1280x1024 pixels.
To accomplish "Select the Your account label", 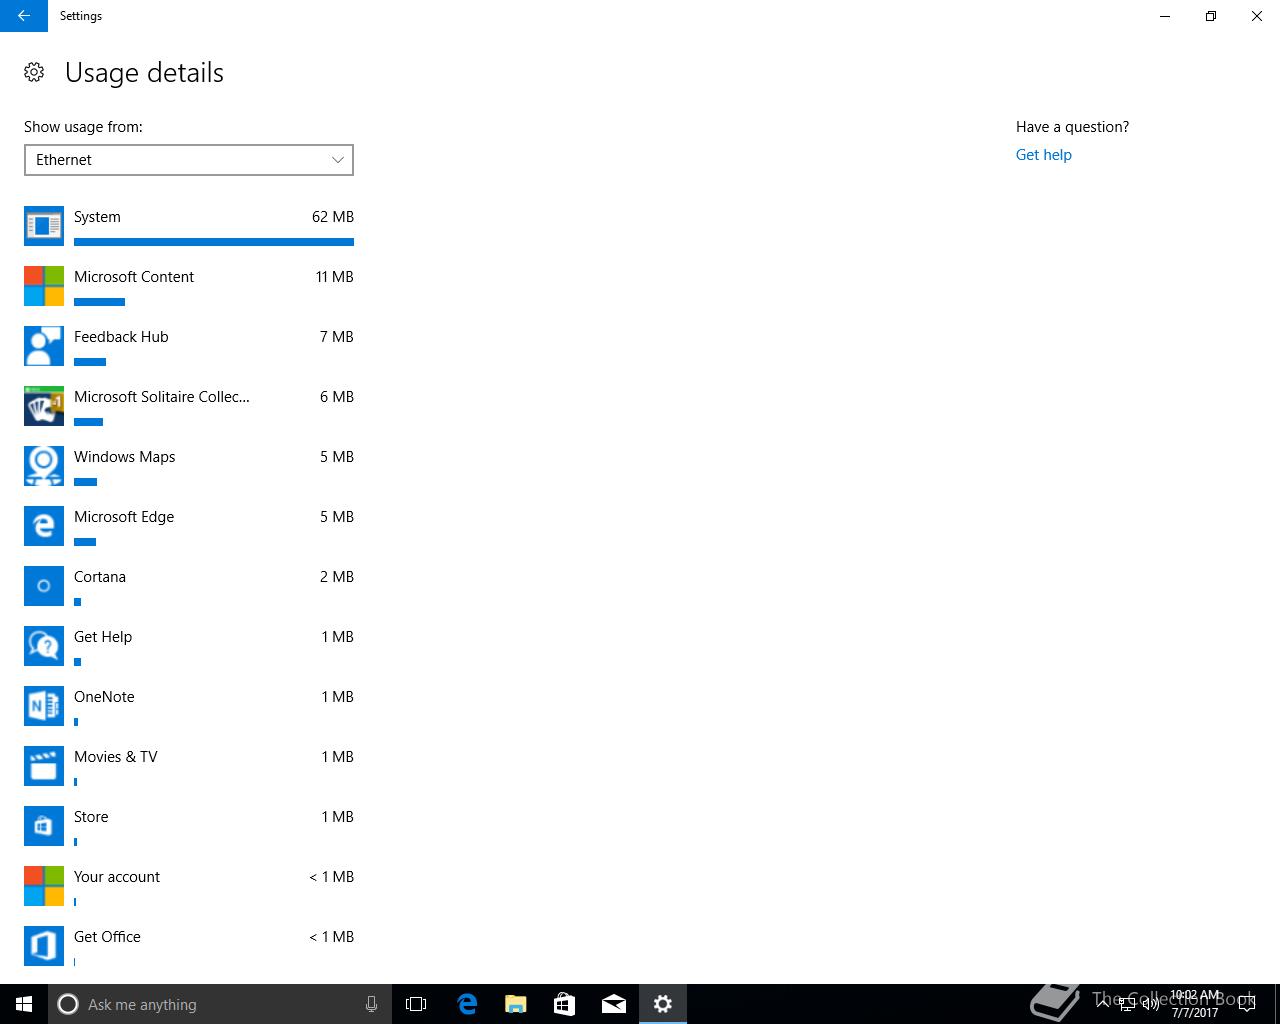I will coord(117,877).
